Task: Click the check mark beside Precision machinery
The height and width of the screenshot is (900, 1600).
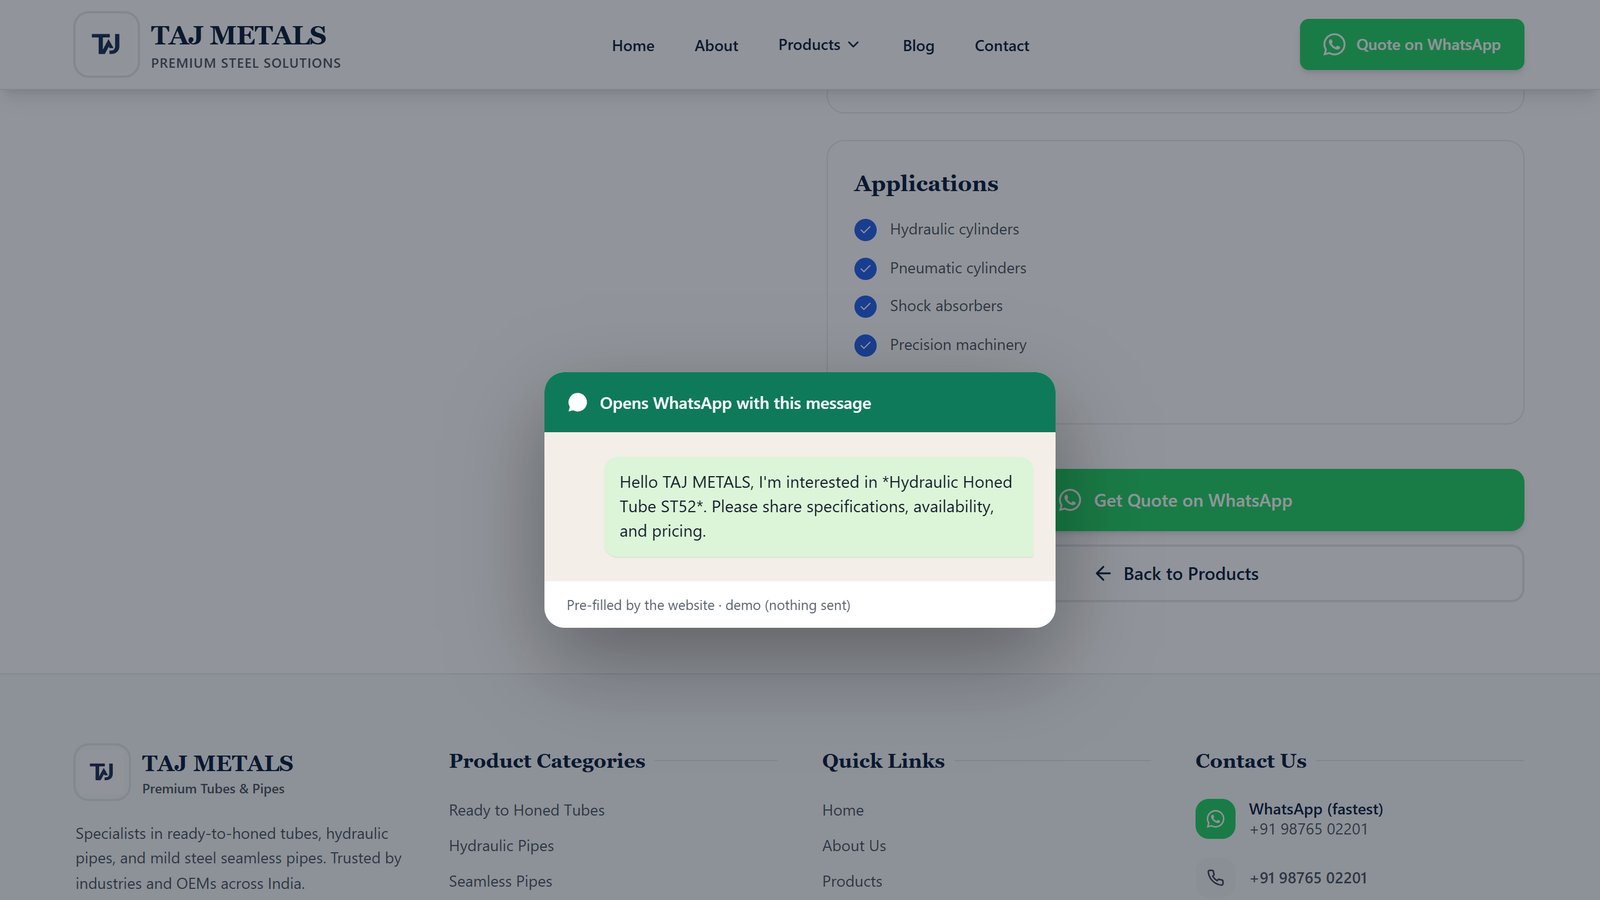Action: (866, 346)
